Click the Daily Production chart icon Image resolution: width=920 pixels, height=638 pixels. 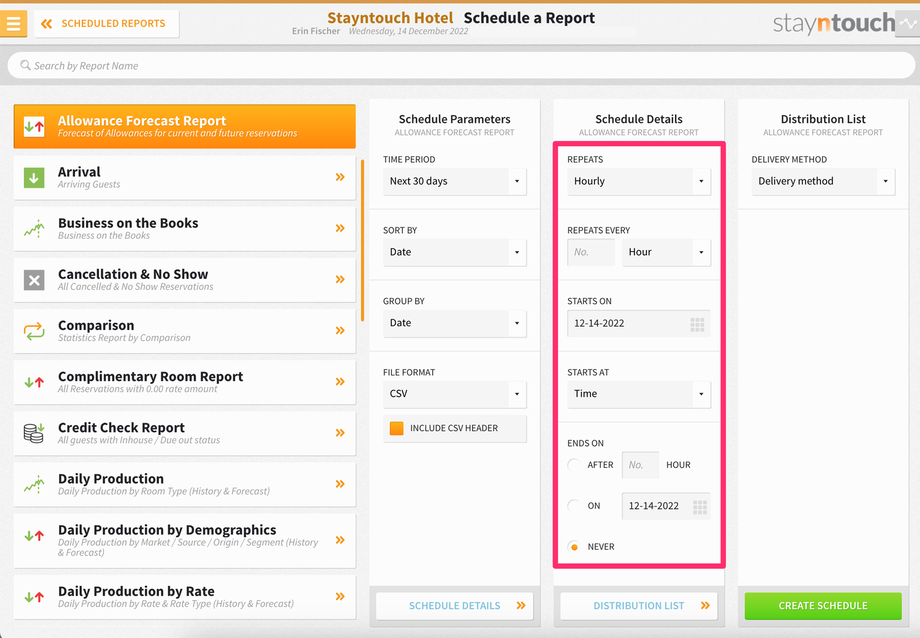[34, 484]
